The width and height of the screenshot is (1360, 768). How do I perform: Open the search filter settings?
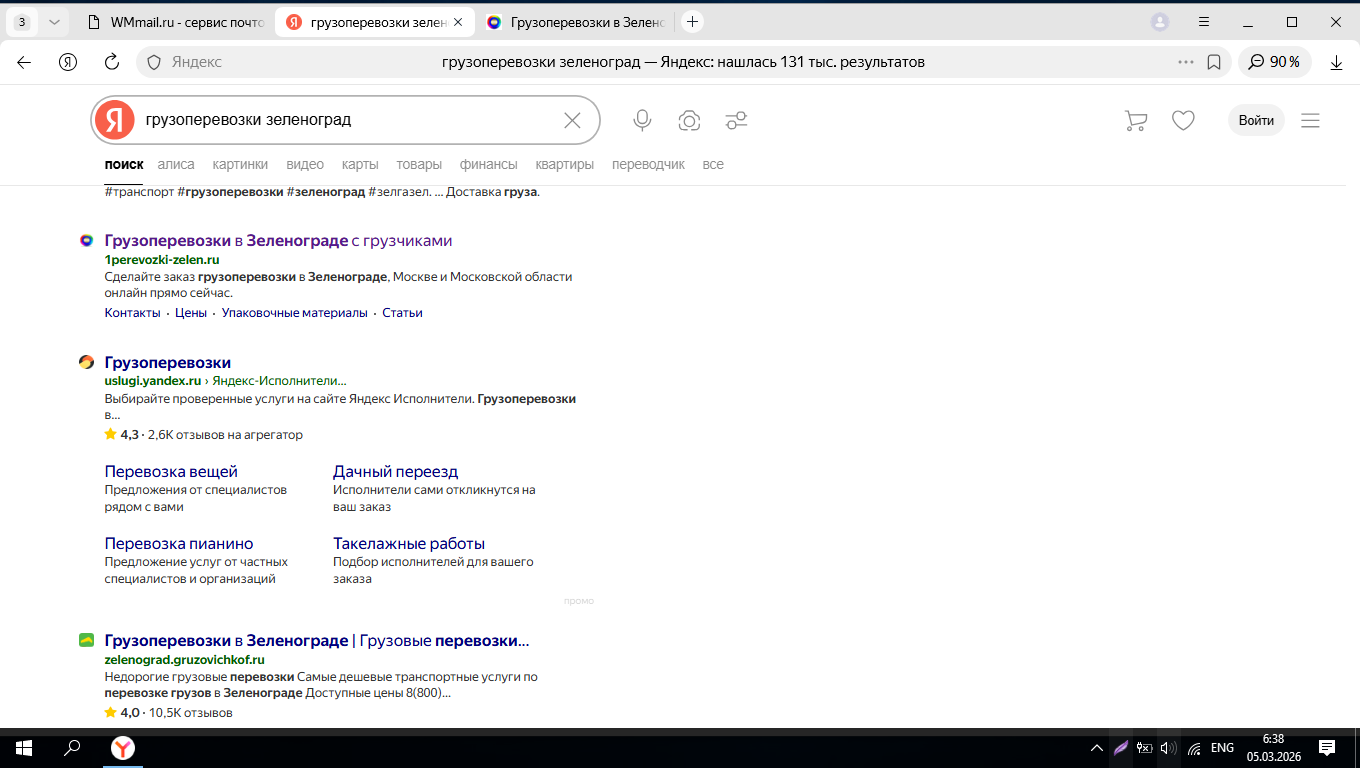pos(737,121)
